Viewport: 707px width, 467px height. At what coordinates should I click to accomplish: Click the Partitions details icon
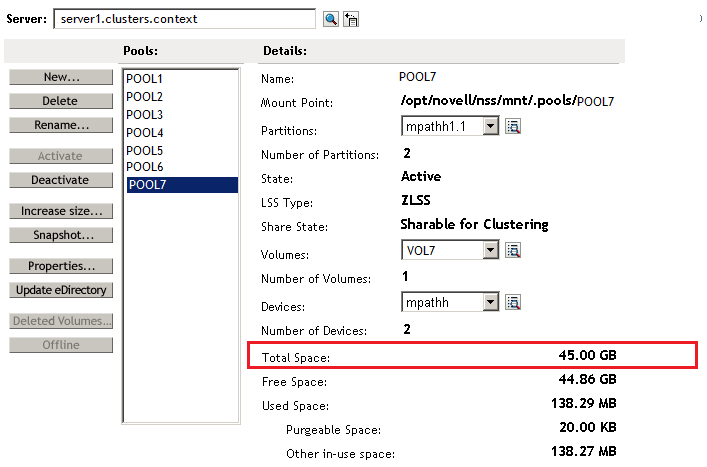point(514,126)
